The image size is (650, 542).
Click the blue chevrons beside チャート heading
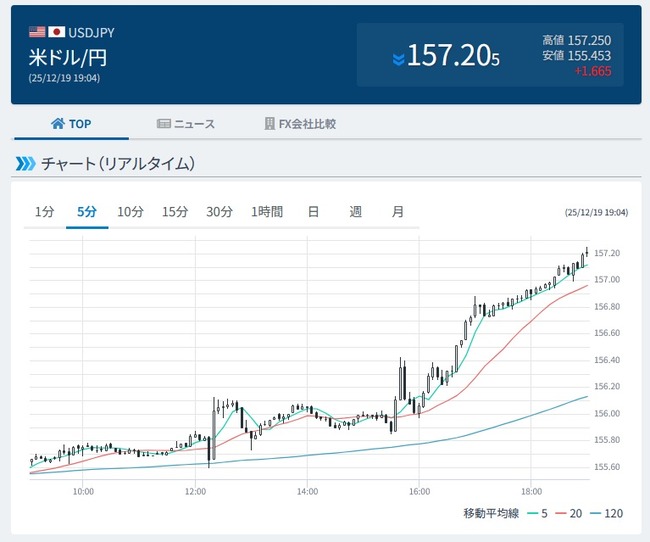pyautogui.click(x=25, y=163)
